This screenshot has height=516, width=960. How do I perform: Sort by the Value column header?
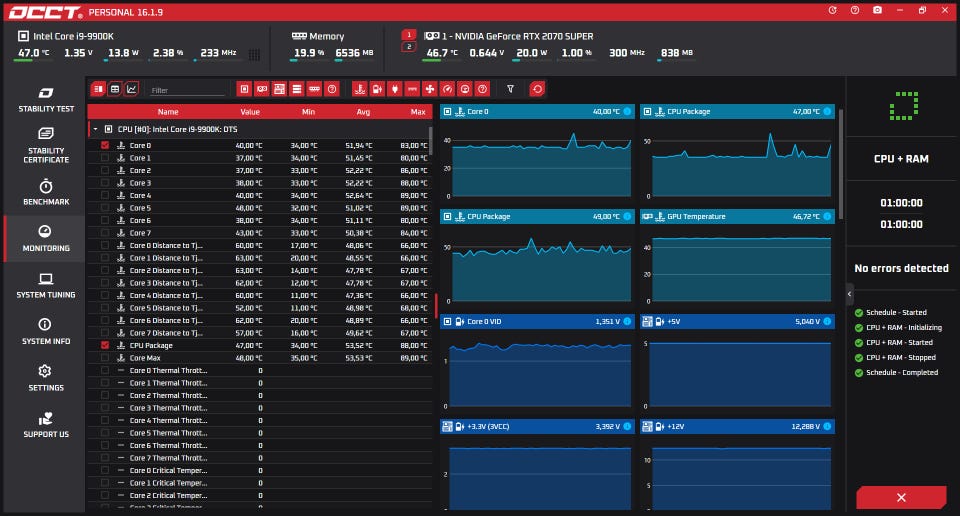250,112
